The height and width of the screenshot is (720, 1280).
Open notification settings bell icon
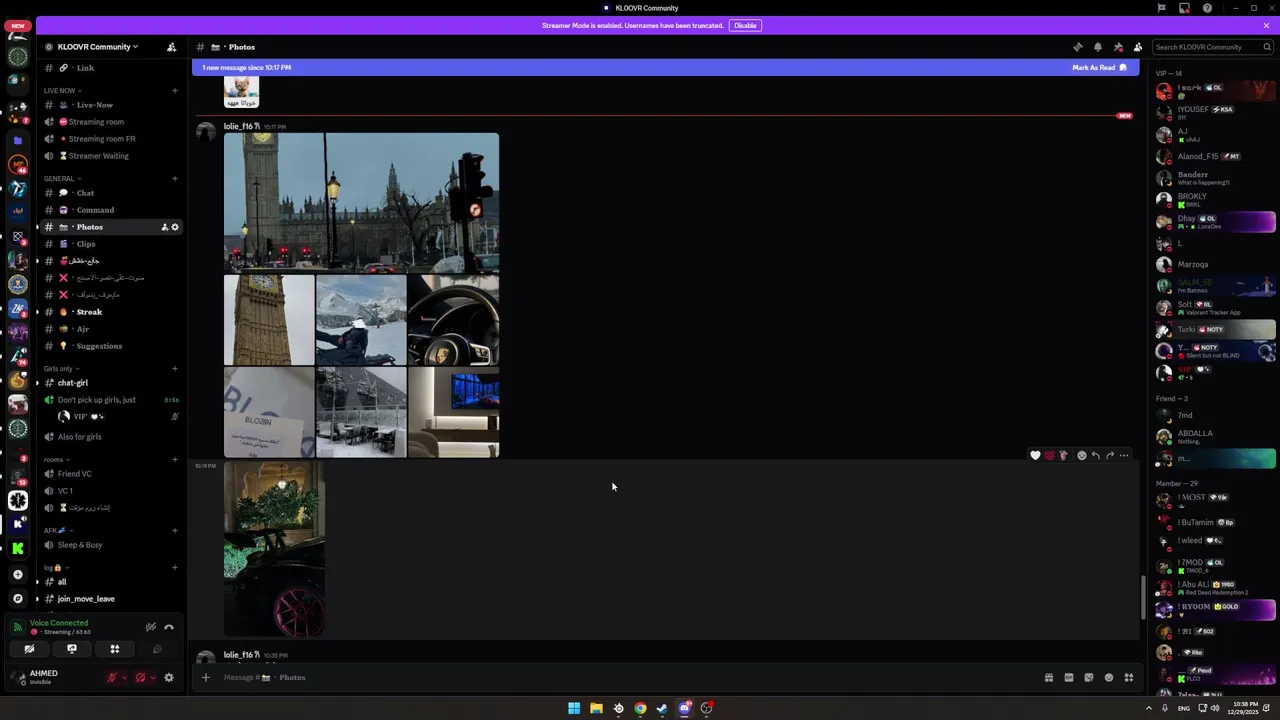click(x=1097, y=47)
